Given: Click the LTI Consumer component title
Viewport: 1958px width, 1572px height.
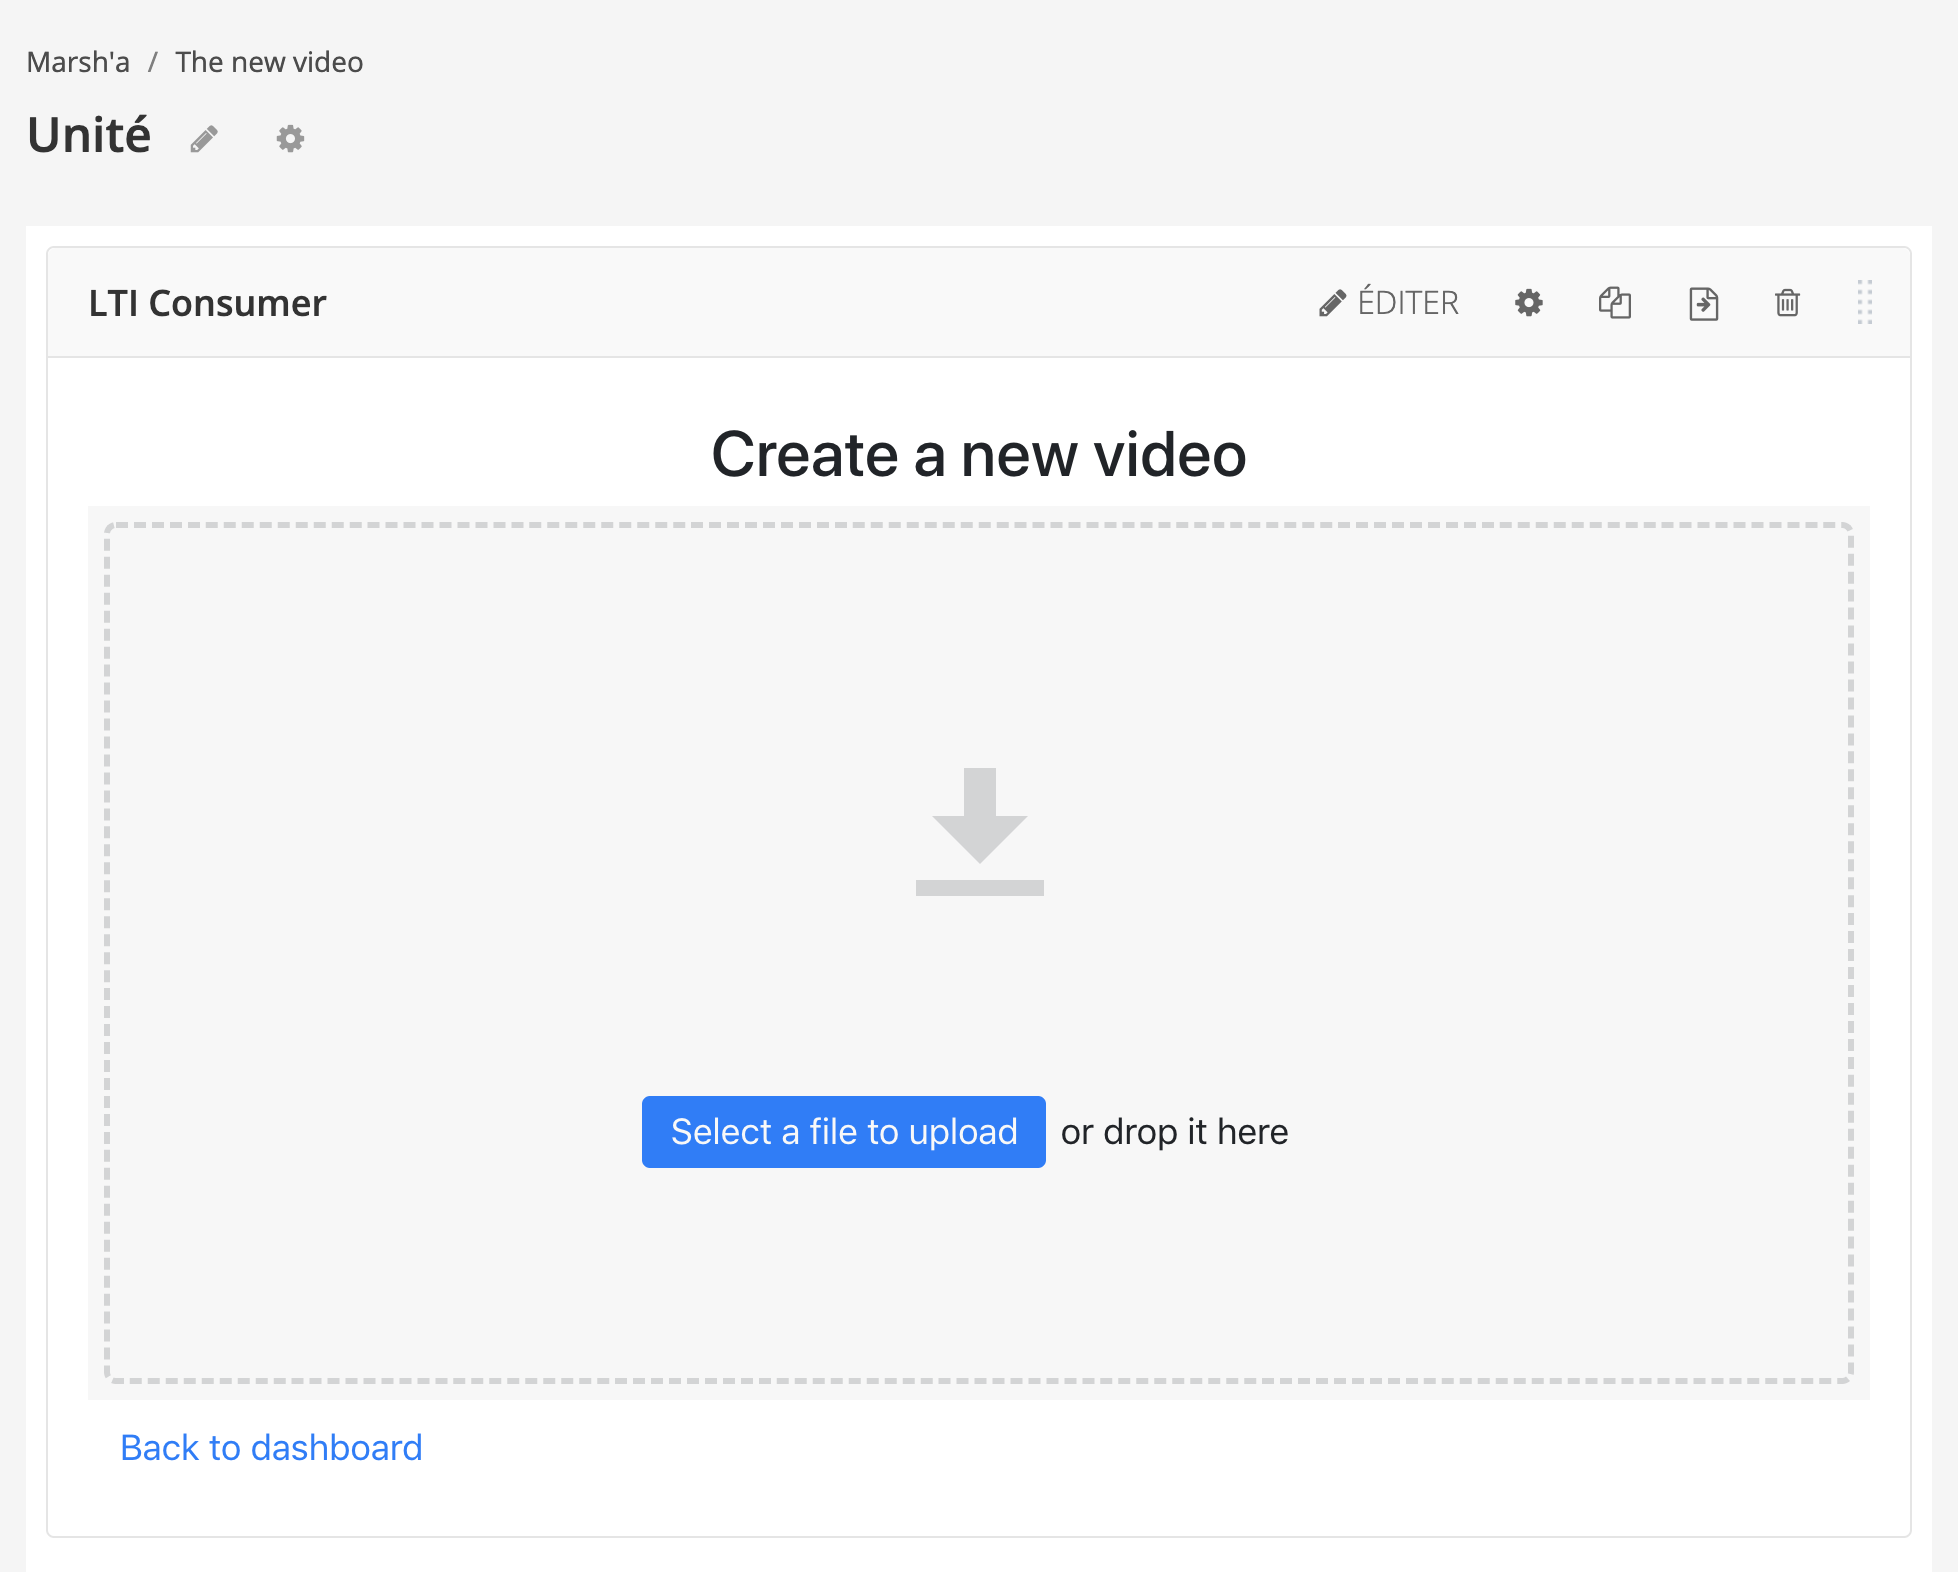Looking at the screenshot, I should pyautogui.click(x=207, y=303).
